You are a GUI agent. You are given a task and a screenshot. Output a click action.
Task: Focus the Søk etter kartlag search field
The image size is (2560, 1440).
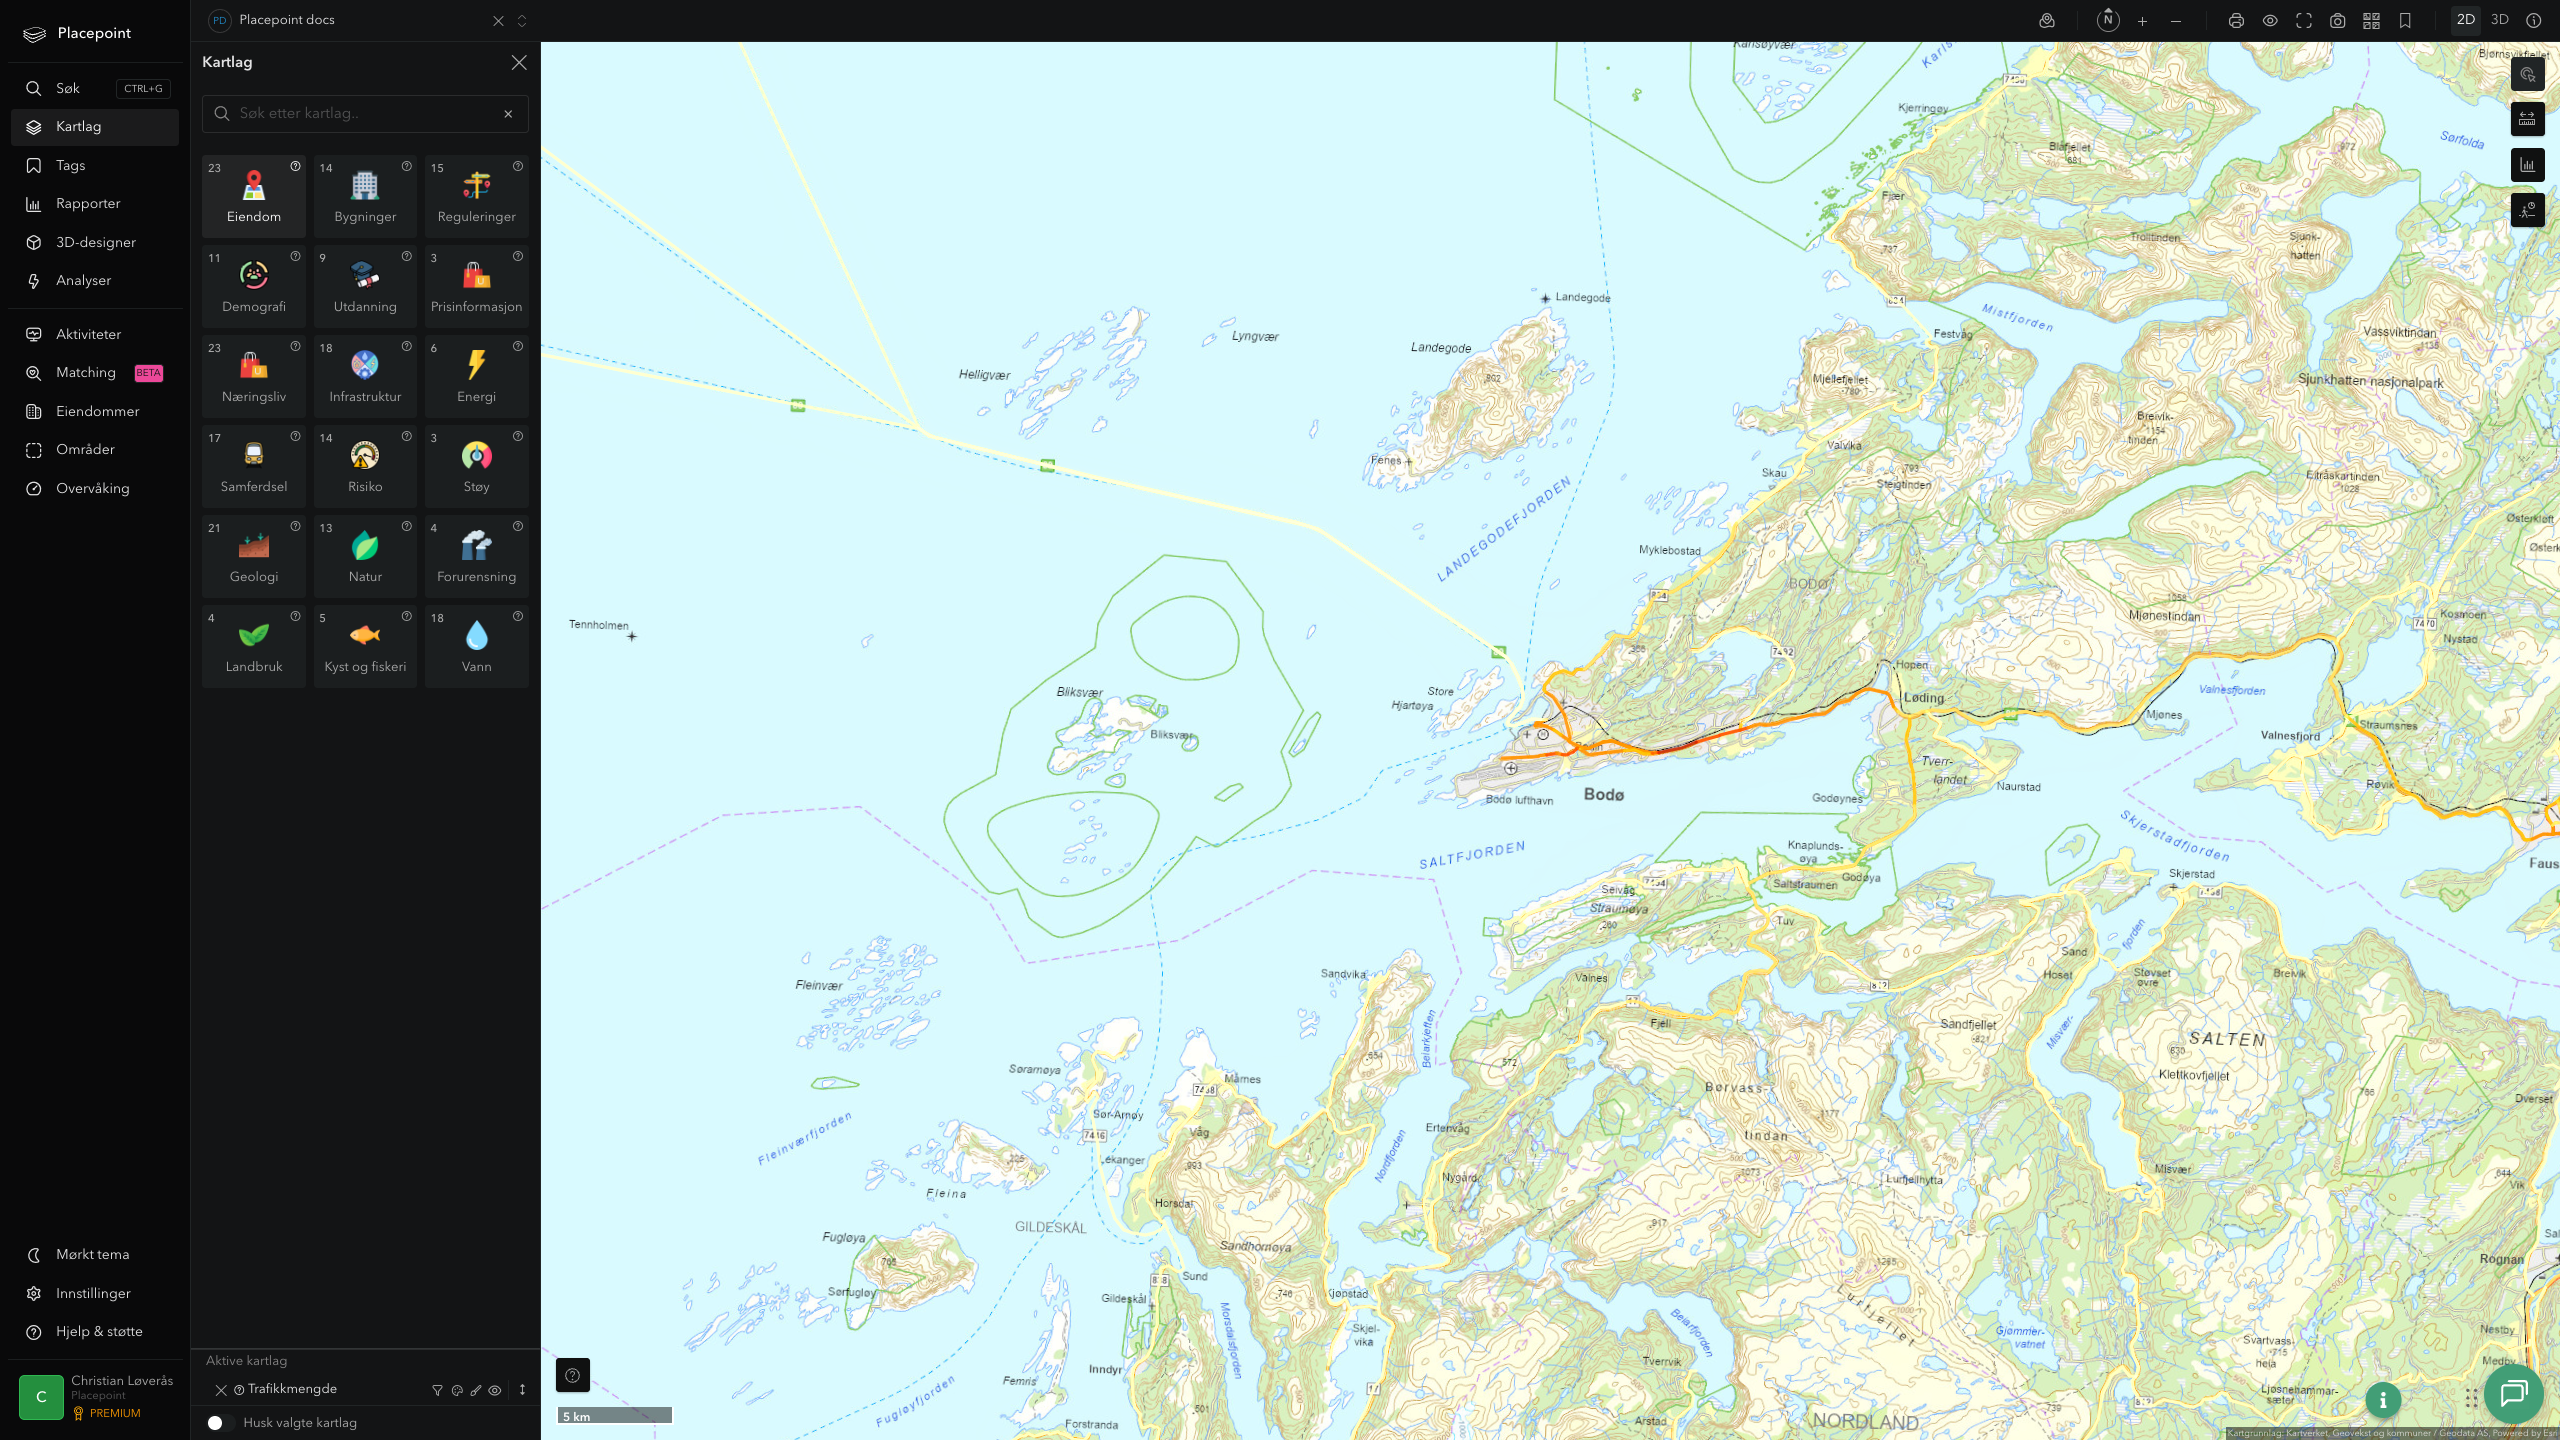365,114
